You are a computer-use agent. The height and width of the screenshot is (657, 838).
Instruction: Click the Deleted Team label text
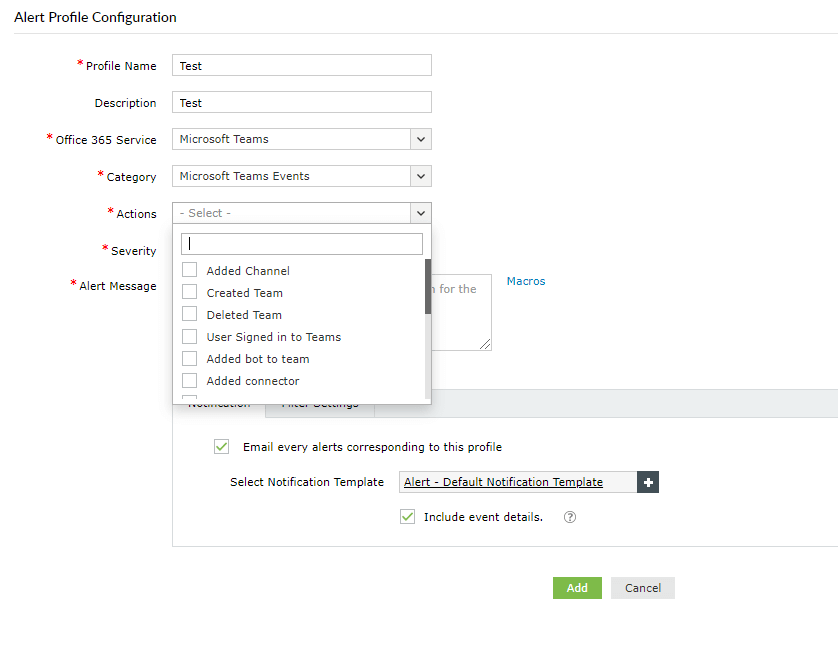tap(244, 315)
